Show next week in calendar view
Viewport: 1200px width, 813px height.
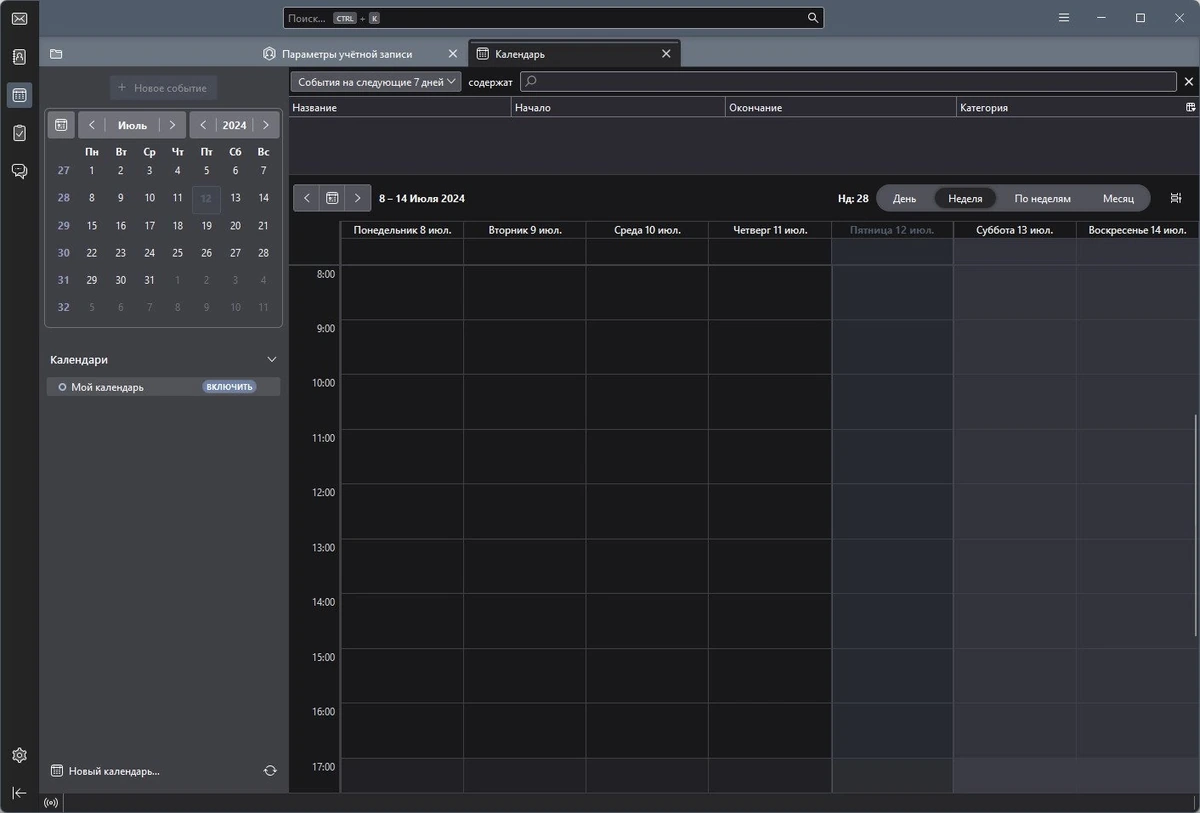(359, 198)
